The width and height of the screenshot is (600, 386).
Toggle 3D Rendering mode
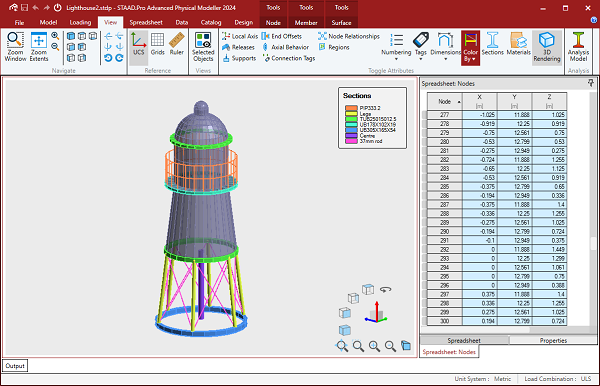547,47
